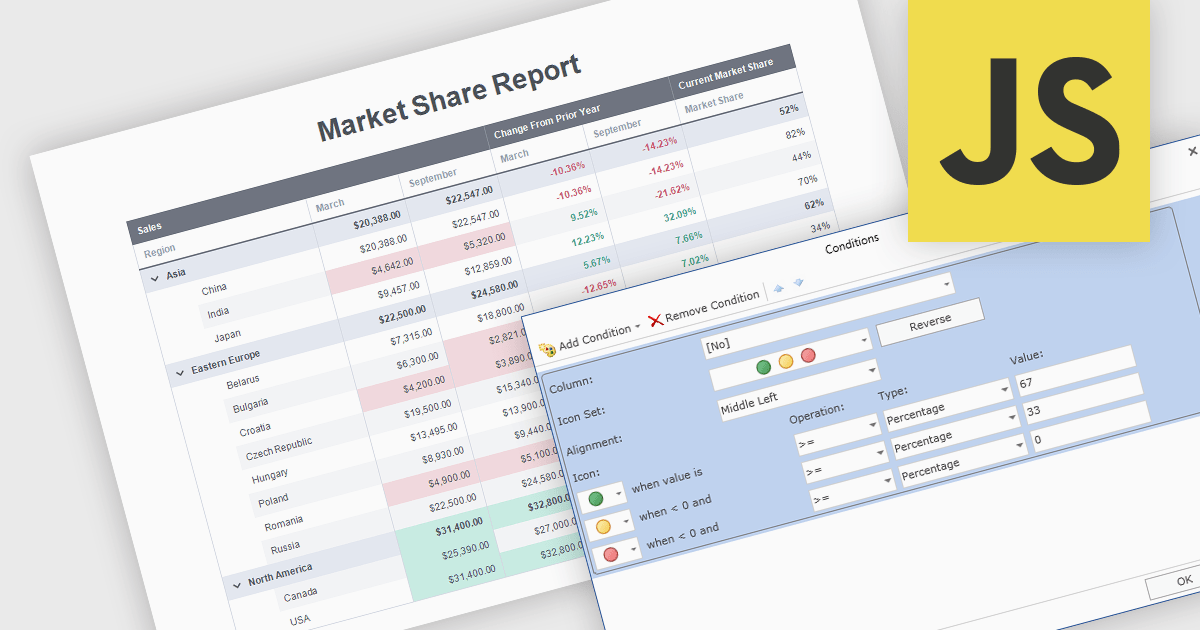Open the Add Condition dropdown arrow
Screen dimensions: 1200x630
coord(638,328)
